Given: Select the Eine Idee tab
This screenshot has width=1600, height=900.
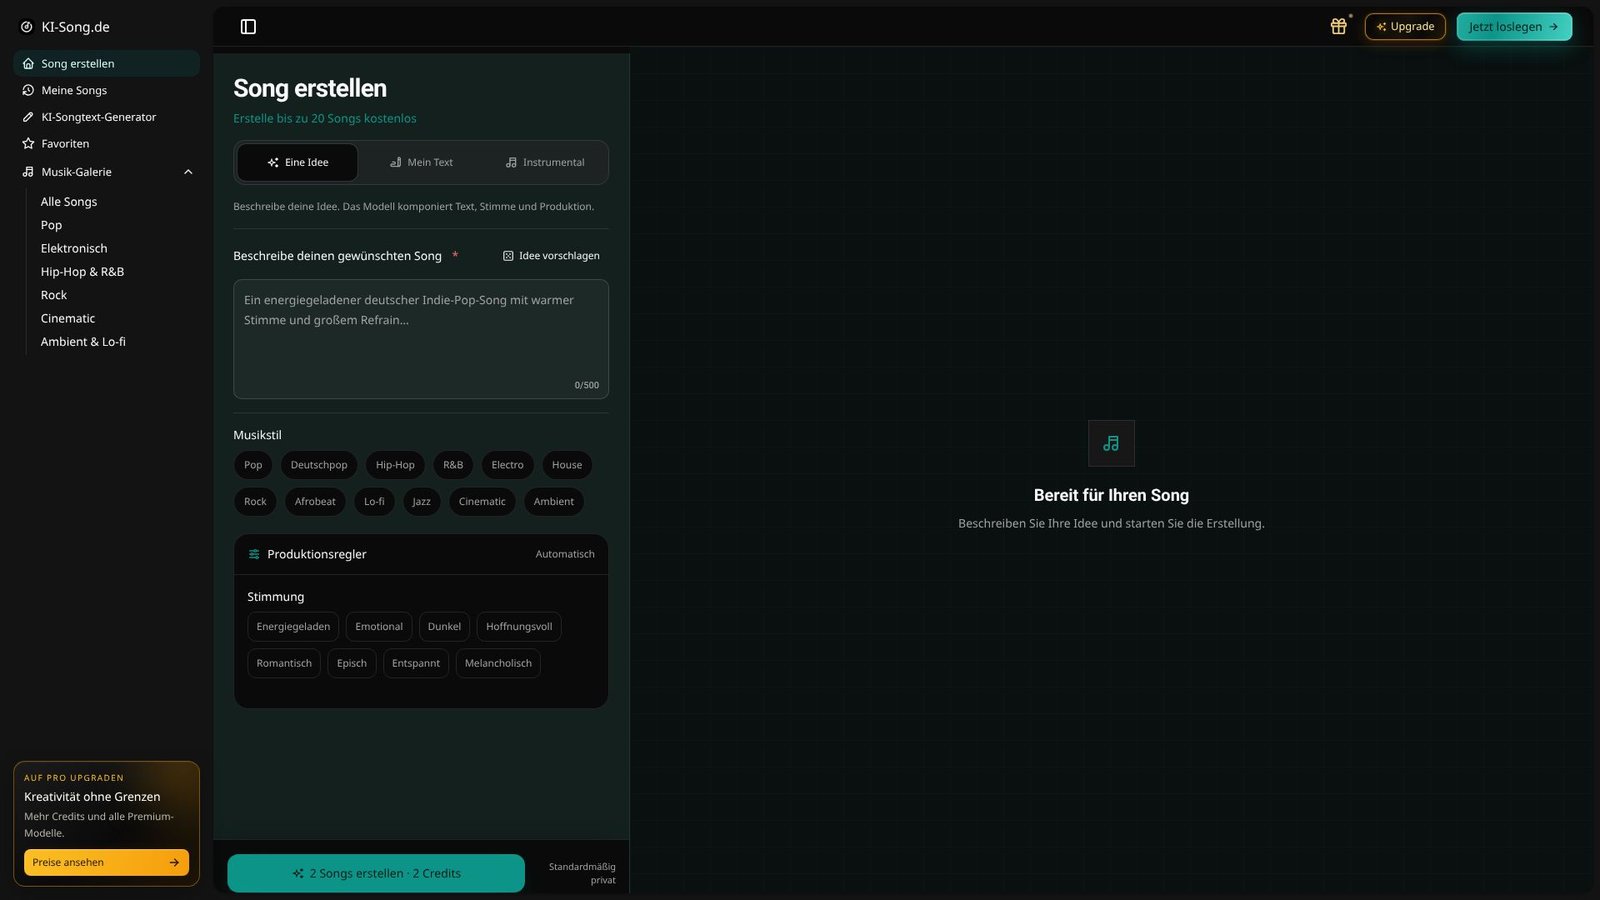Looking at the screenshot, I should pyautogui.click(x=298, y=162).
